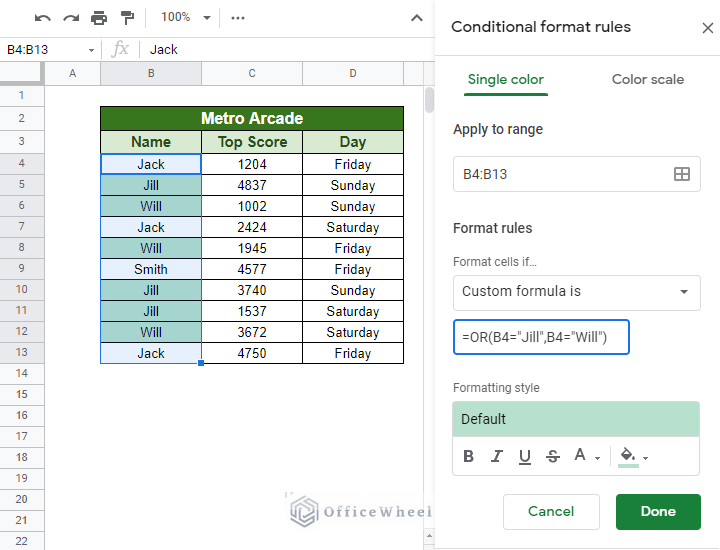Image resolution: width=720 pixels, height=550 pixels.
Task: Open the fill color bucket picker
Action: 633,457
